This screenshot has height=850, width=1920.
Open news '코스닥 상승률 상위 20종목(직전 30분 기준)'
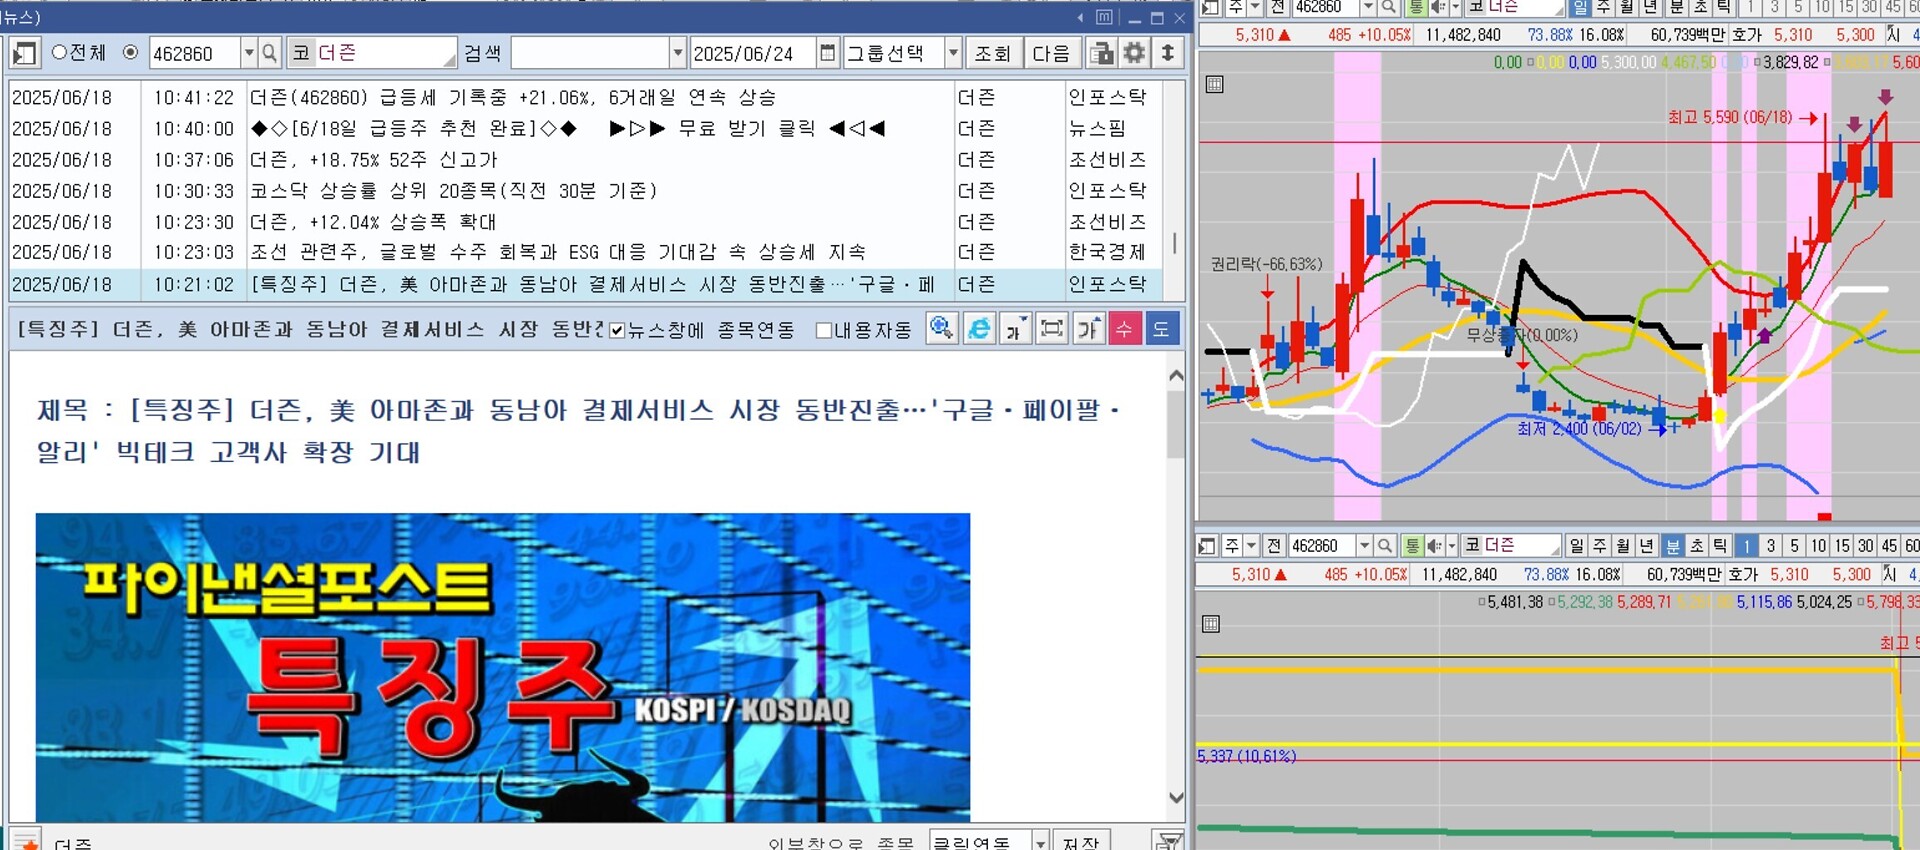(453, 191)
